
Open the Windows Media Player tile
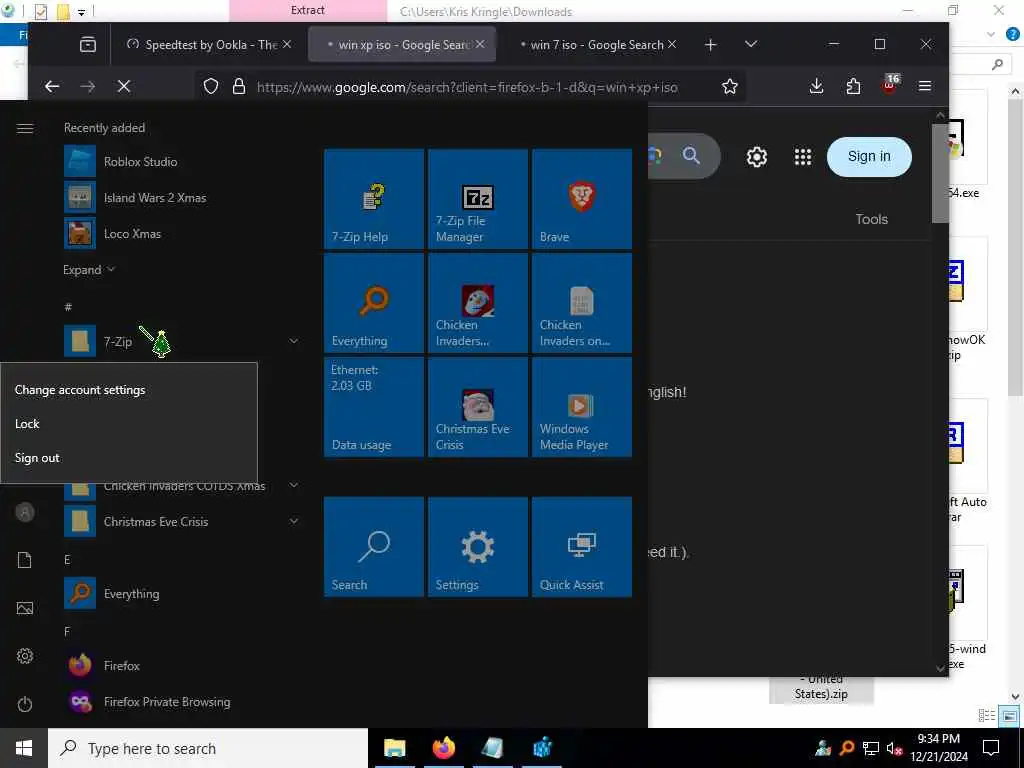(x=581, y=406)
